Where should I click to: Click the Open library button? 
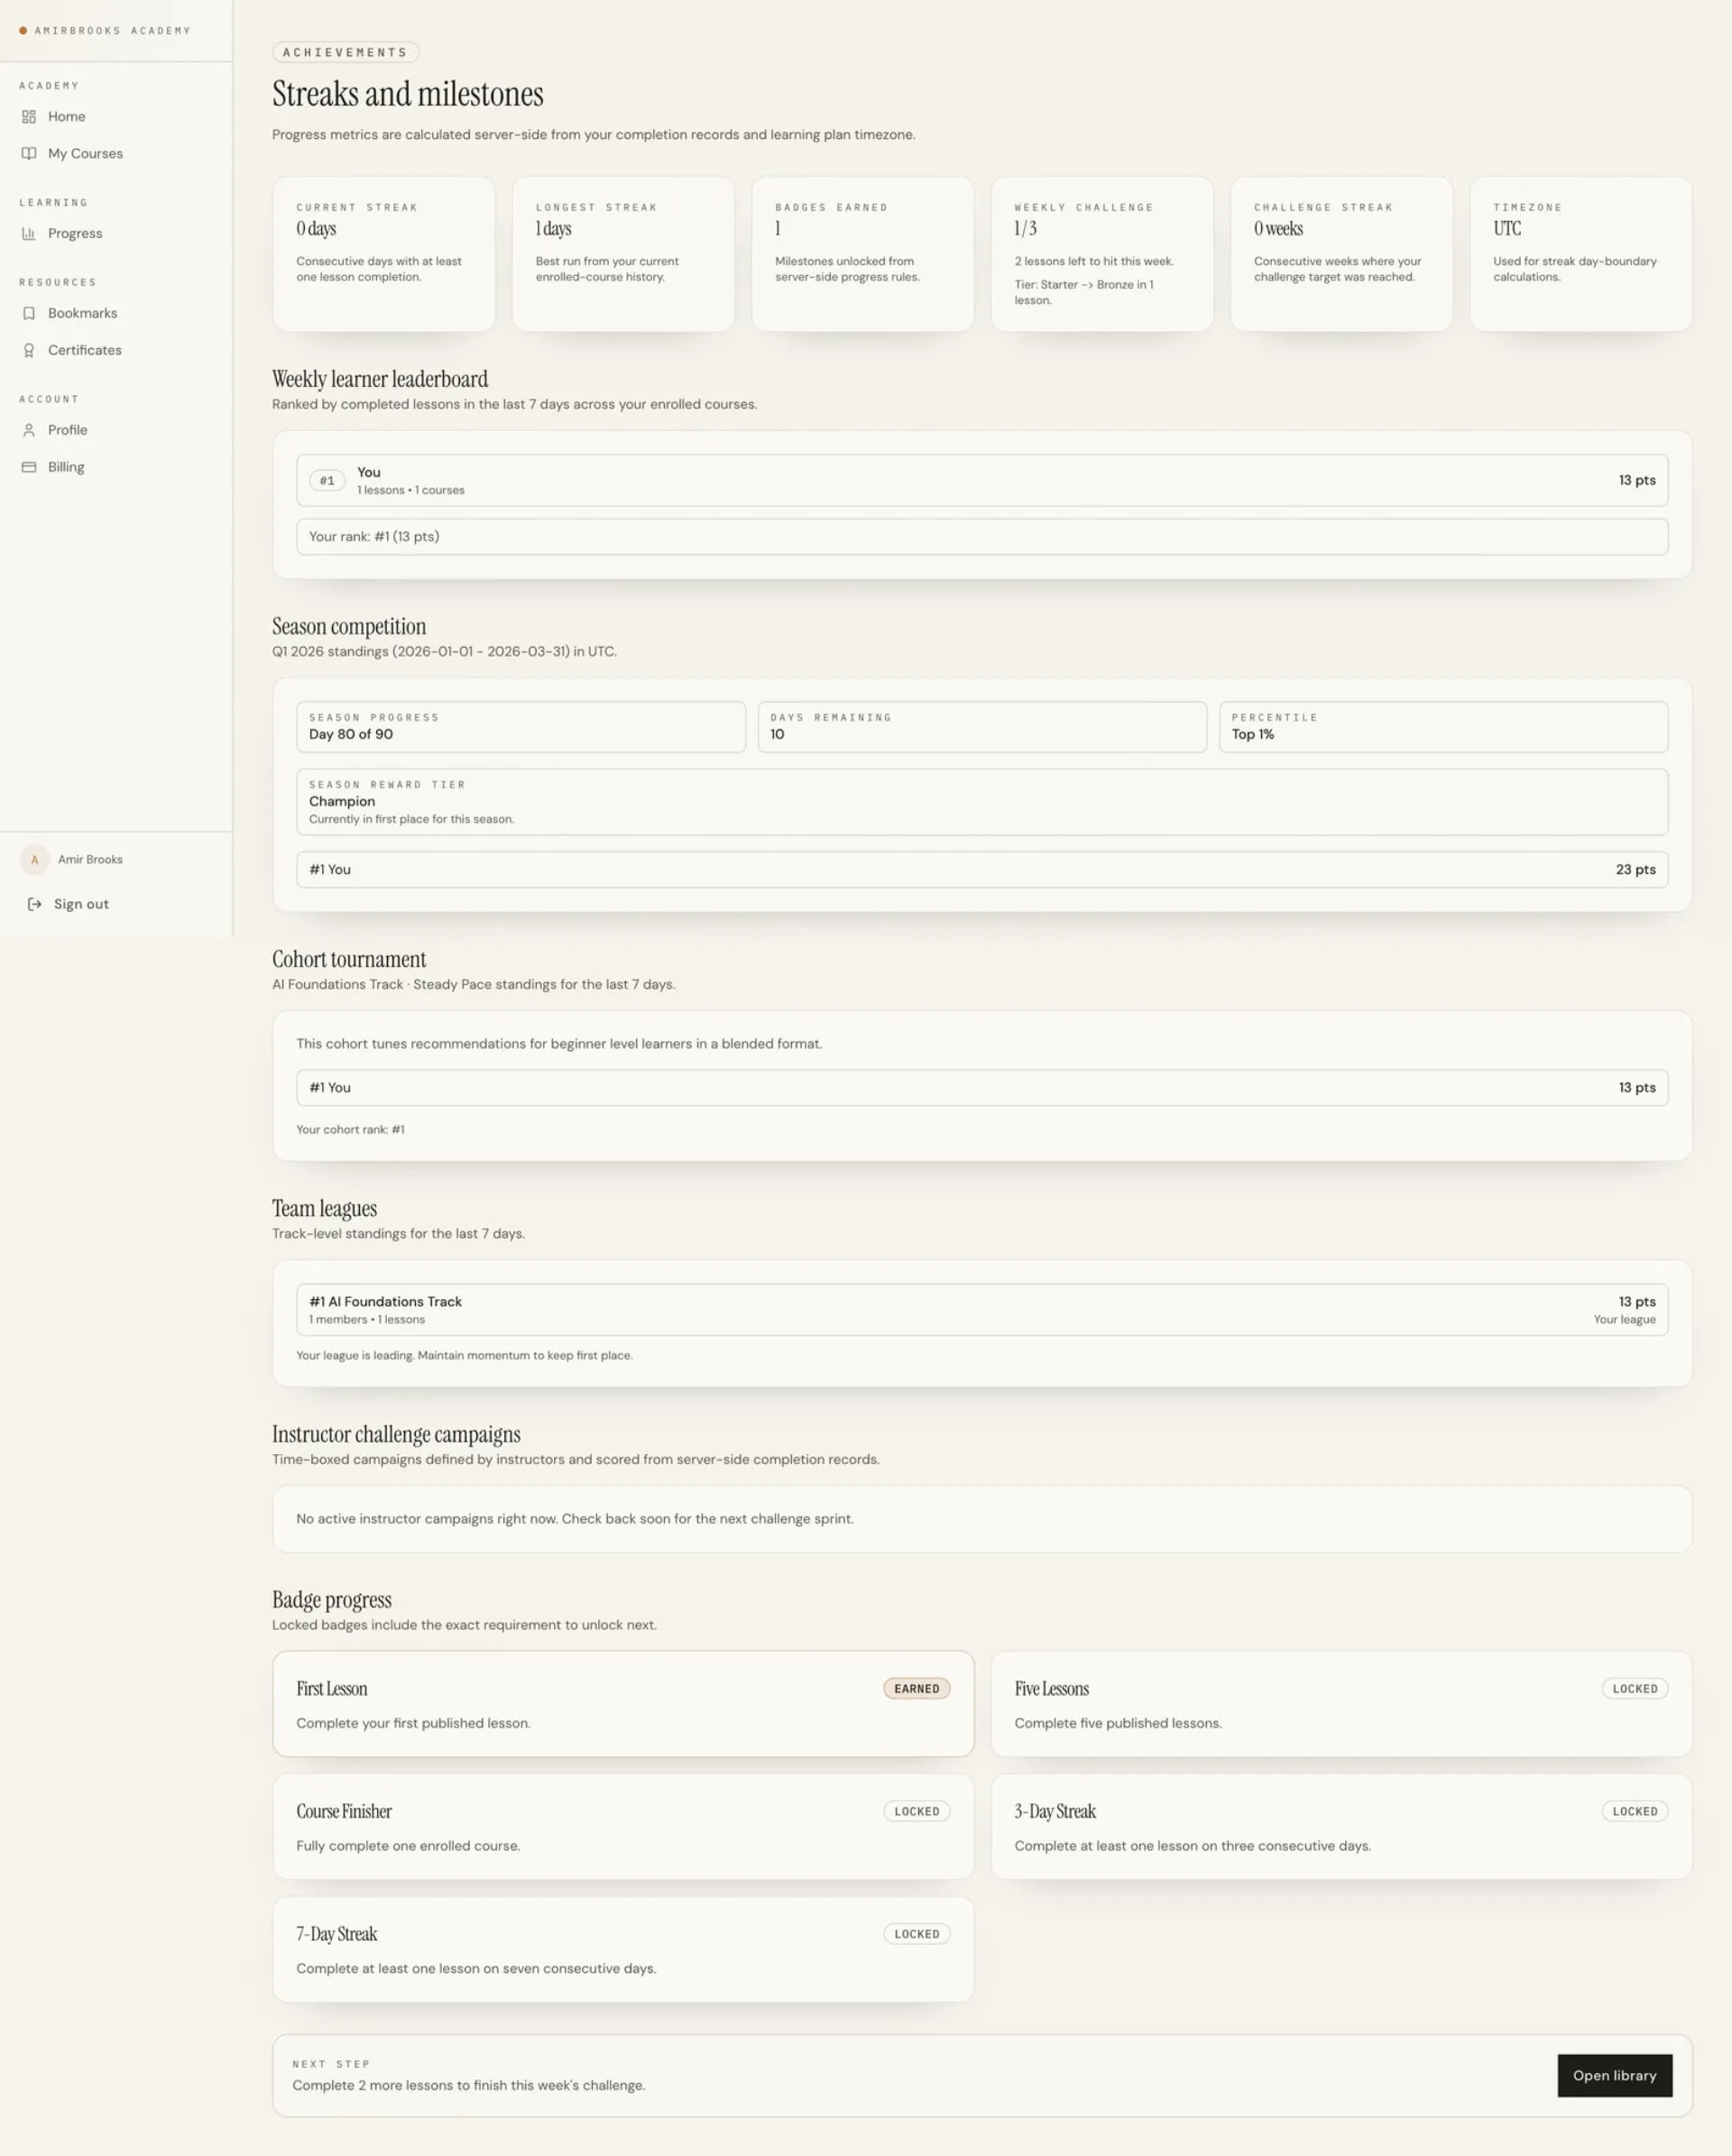pos(1614,2075)
